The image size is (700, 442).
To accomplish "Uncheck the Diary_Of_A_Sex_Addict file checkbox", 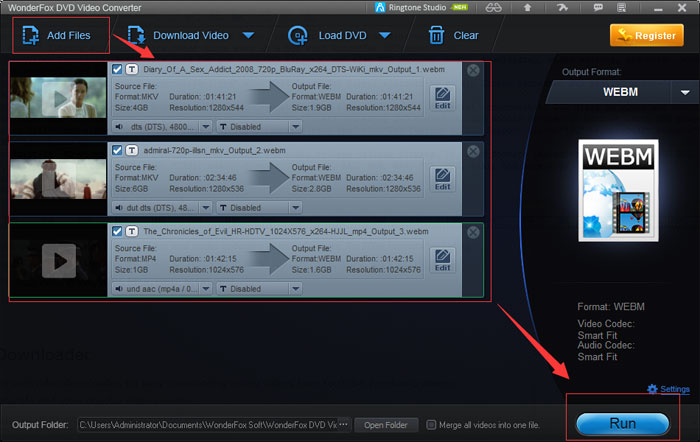I will 117,69.
